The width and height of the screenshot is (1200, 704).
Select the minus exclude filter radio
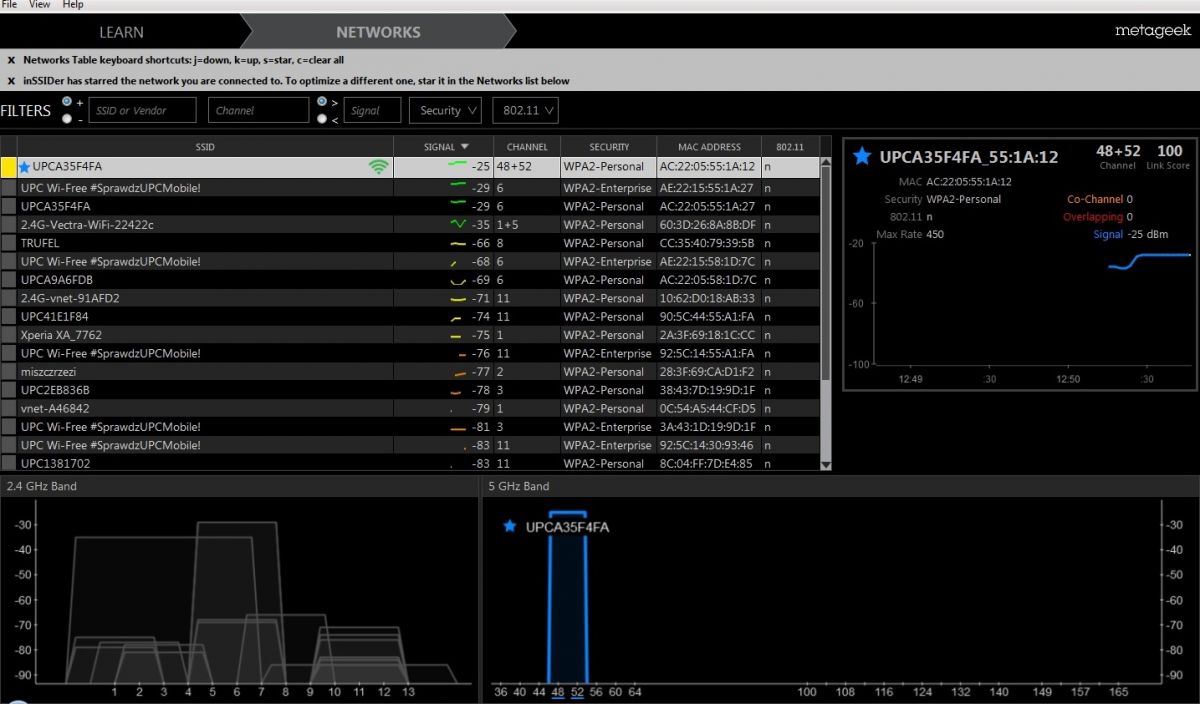tap(67, 119)
